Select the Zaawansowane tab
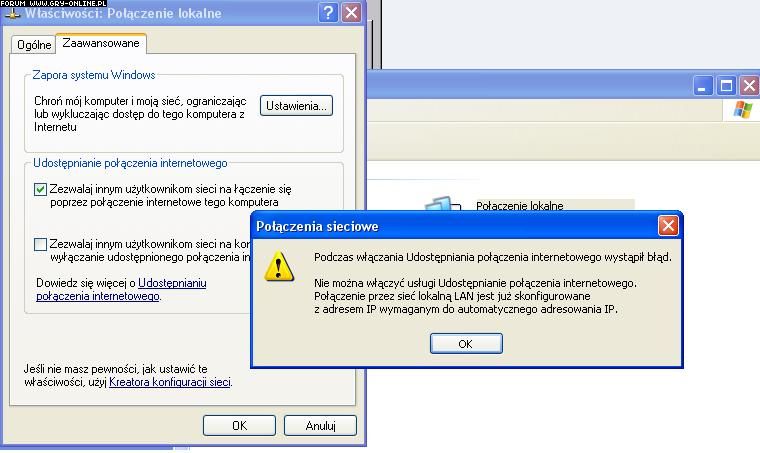The height and width of the screenshot is (453, 760). (101, 43)
